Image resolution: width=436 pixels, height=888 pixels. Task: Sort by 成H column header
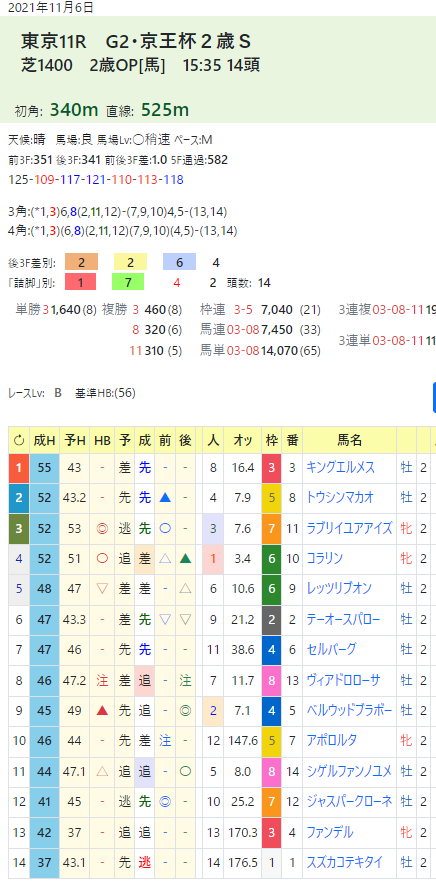click(x=44, y=440)
